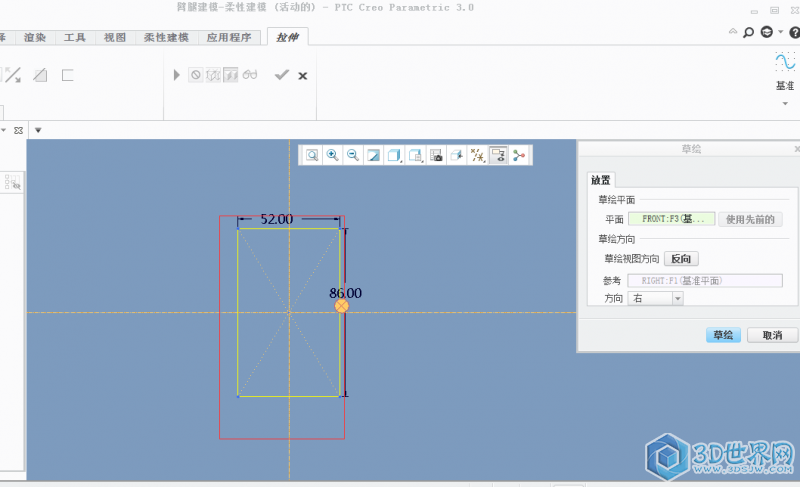Open the command search magnifier icon
This screenshot has width=800, height=487.
coord(748,33)
